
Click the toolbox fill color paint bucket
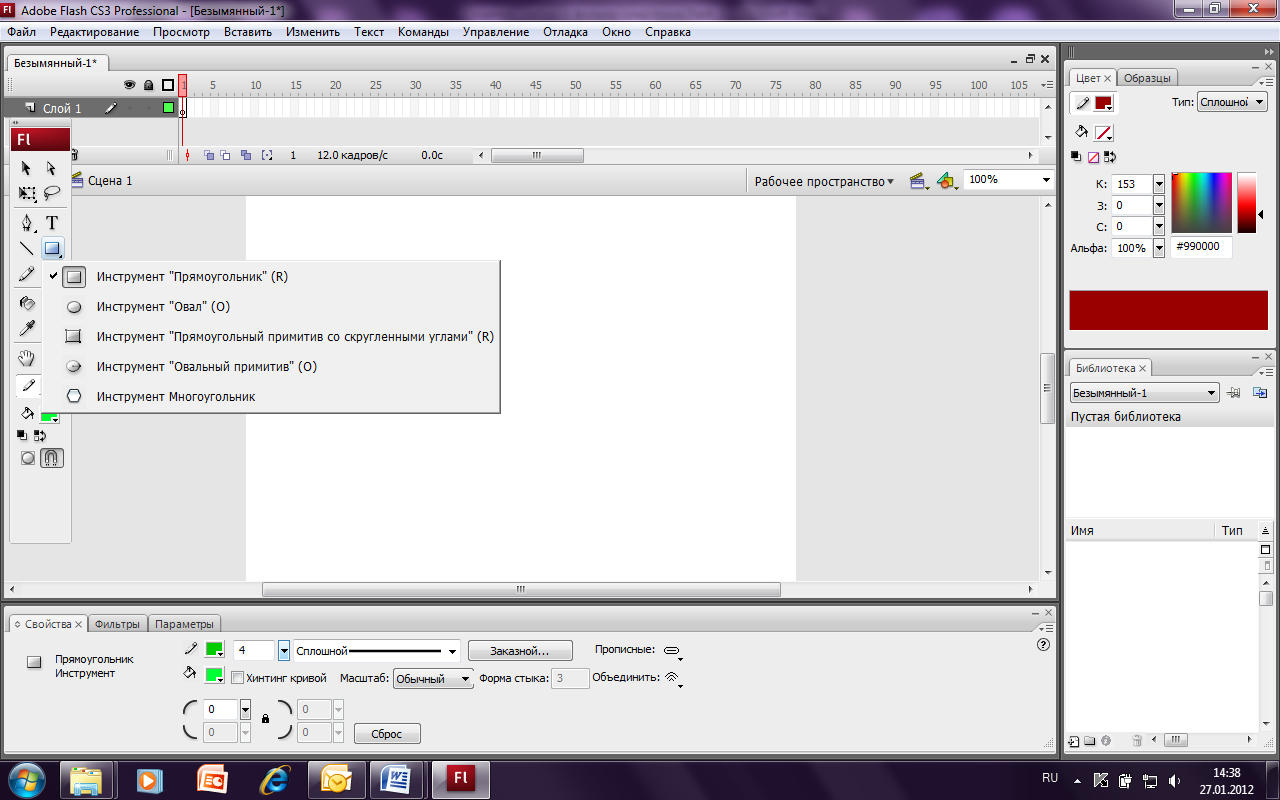(27, 413)
